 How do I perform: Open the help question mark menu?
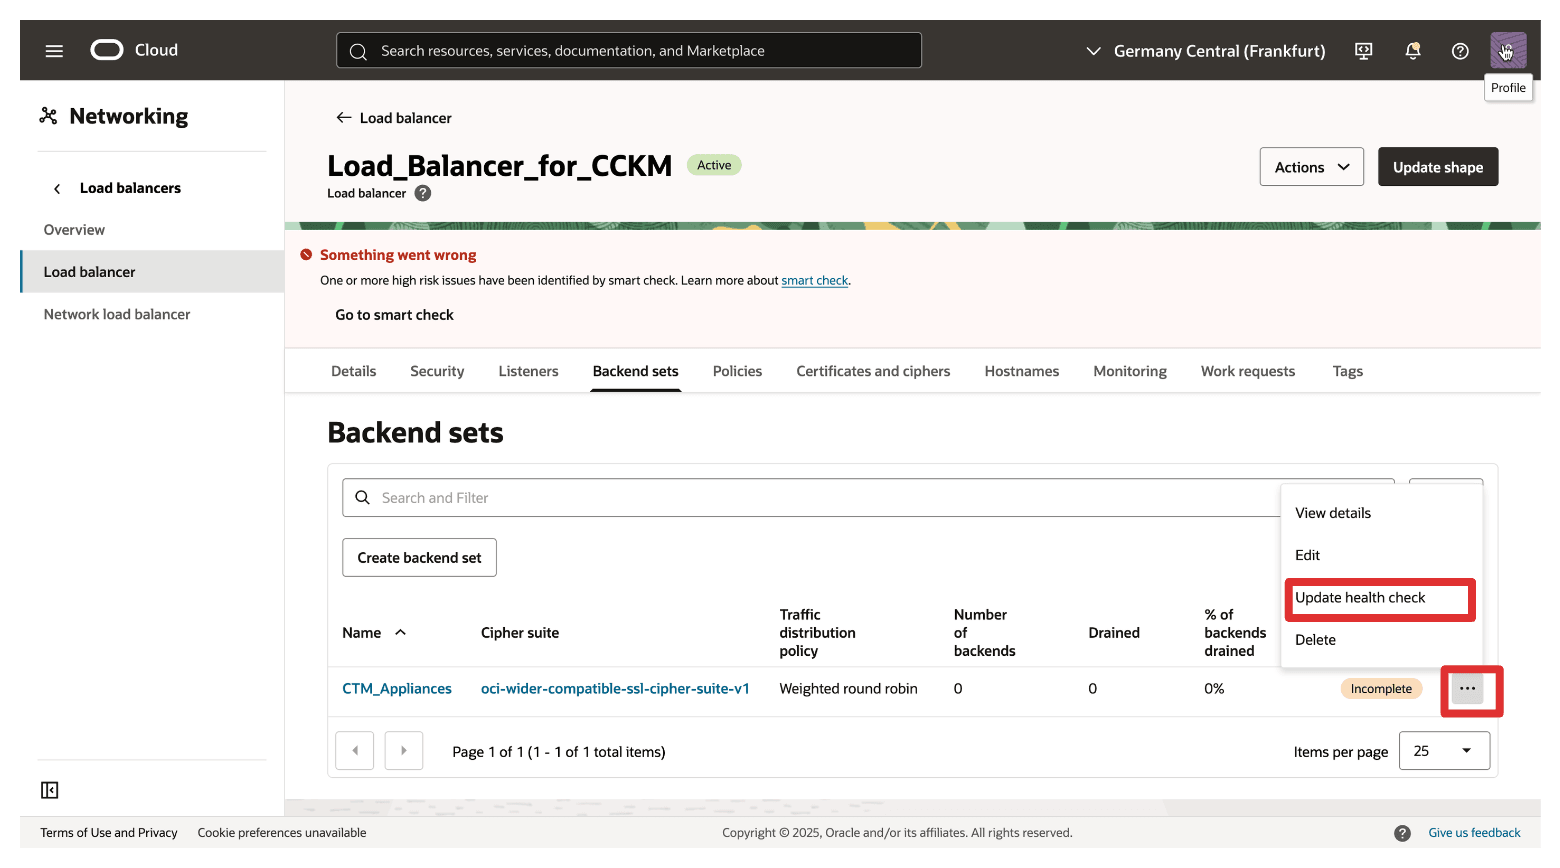1460,51
